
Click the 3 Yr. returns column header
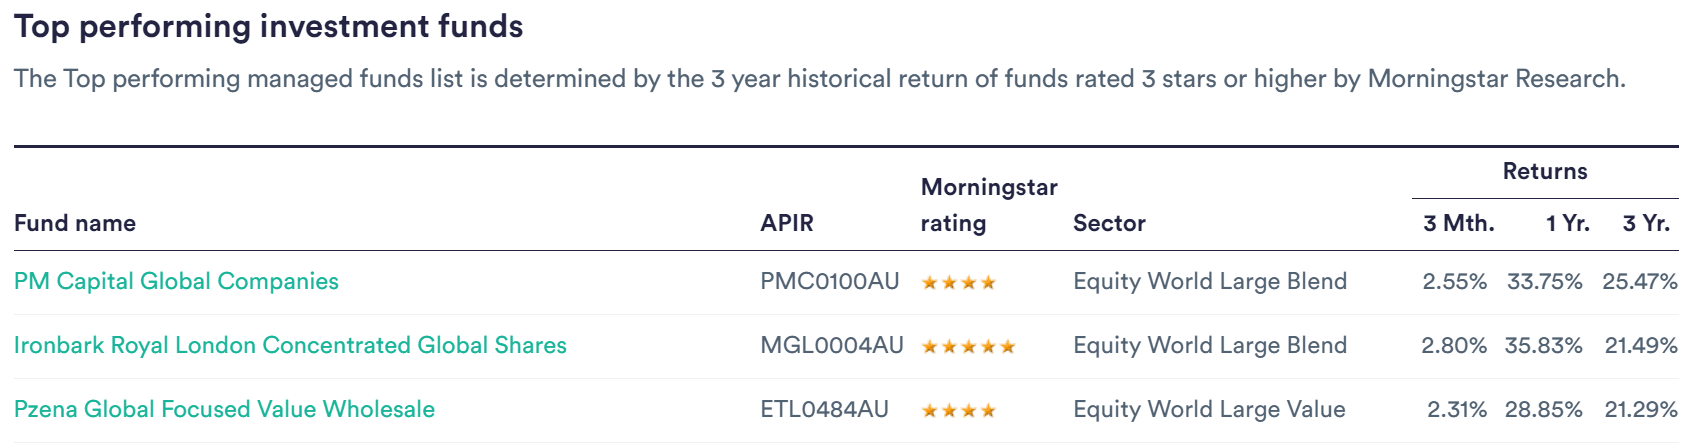coord(1646,223)
